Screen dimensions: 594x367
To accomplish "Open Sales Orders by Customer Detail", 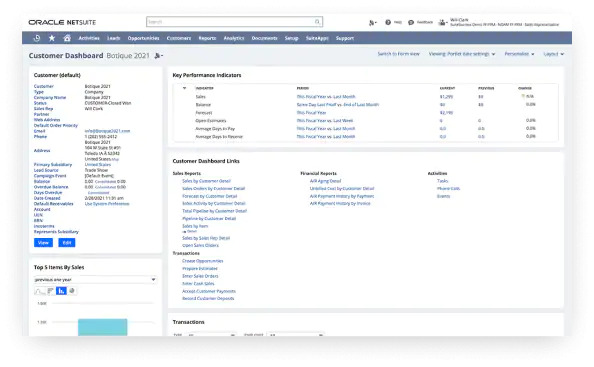I will click(x=214, y=189).
